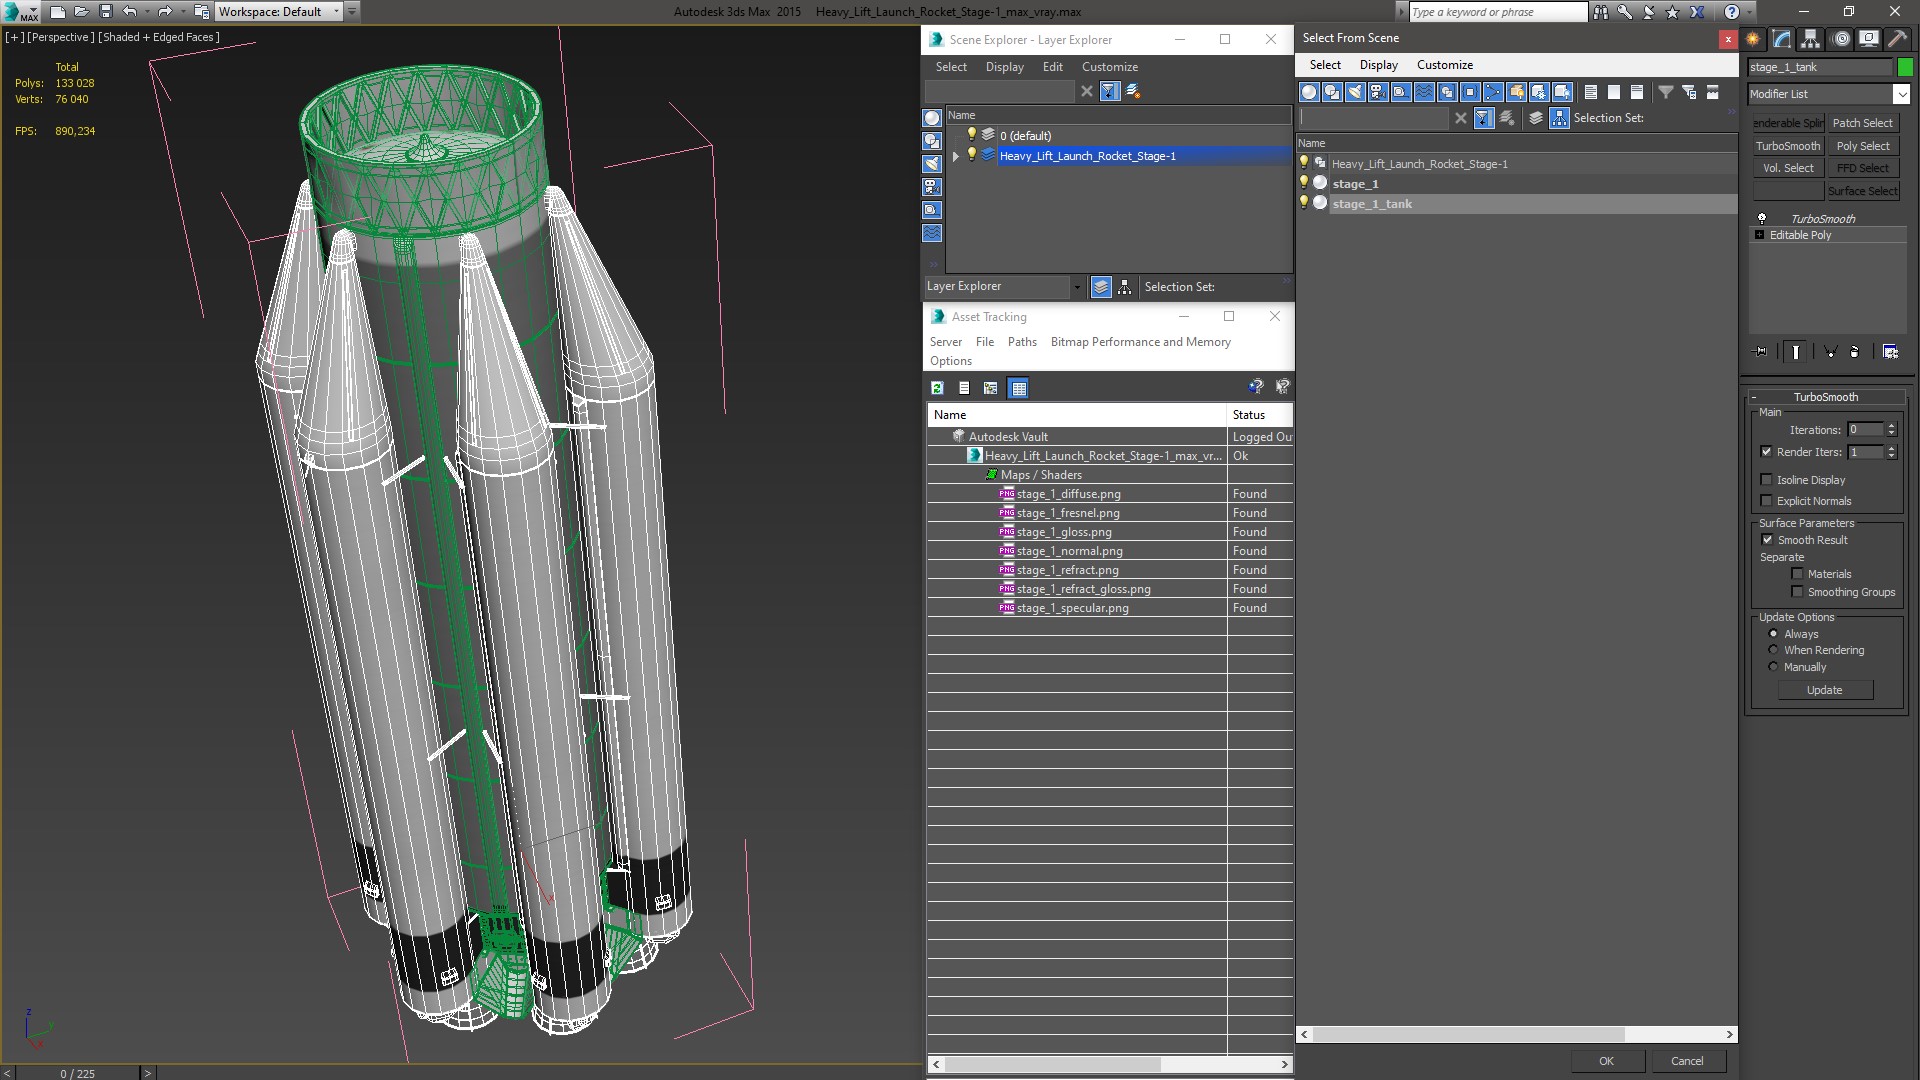The width and height of the screenshot is (1920, 1080).
Task: Click Show End Result toggle icon
Action: tap(1796, 352)
